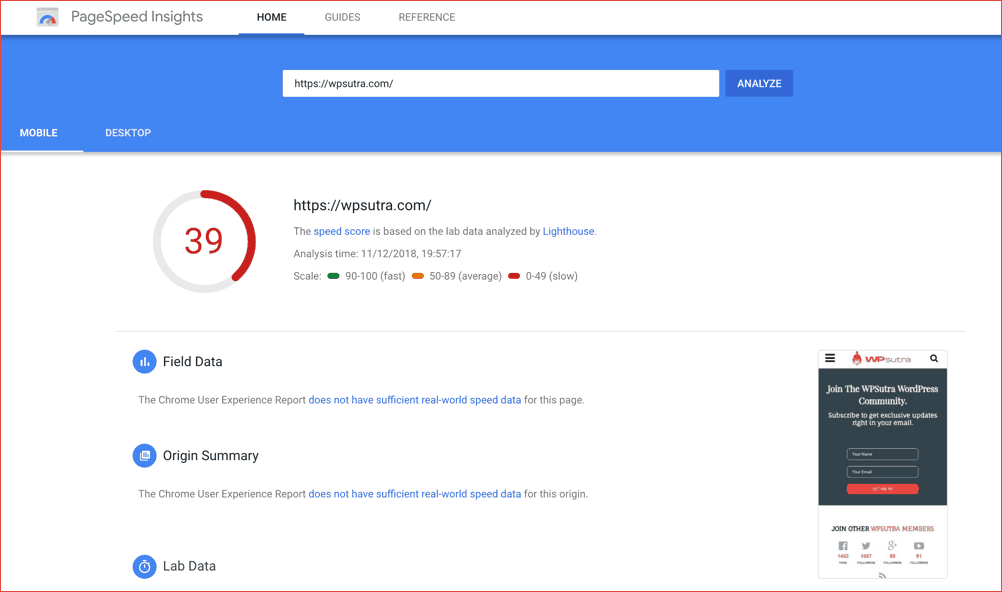Click the JOIN OTHER WPSUTRA MEMBERS text
Viewport: 1002px width, 592px height.
[883, 529]
